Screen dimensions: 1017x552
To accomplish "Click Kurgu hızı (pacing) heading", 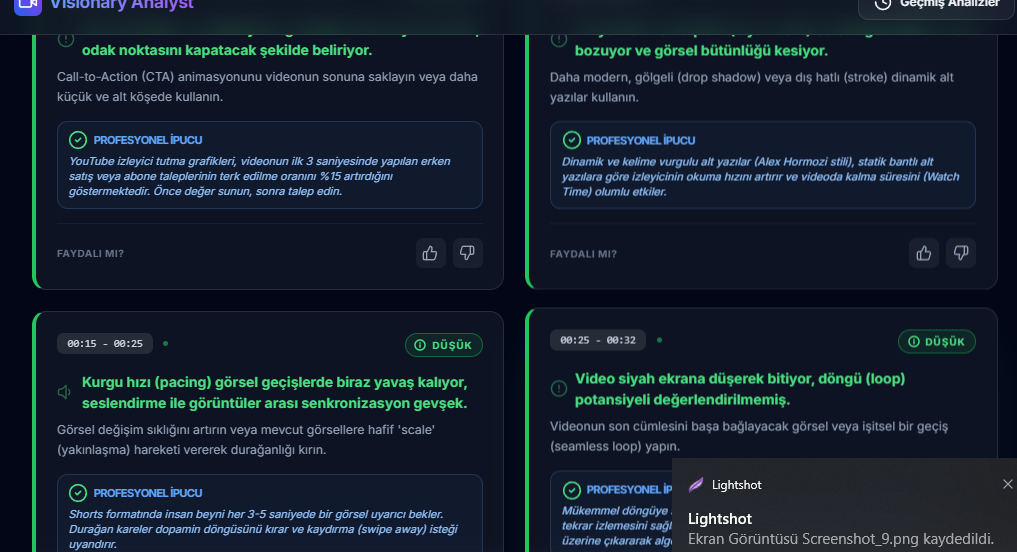I will (x=274, y=392).
